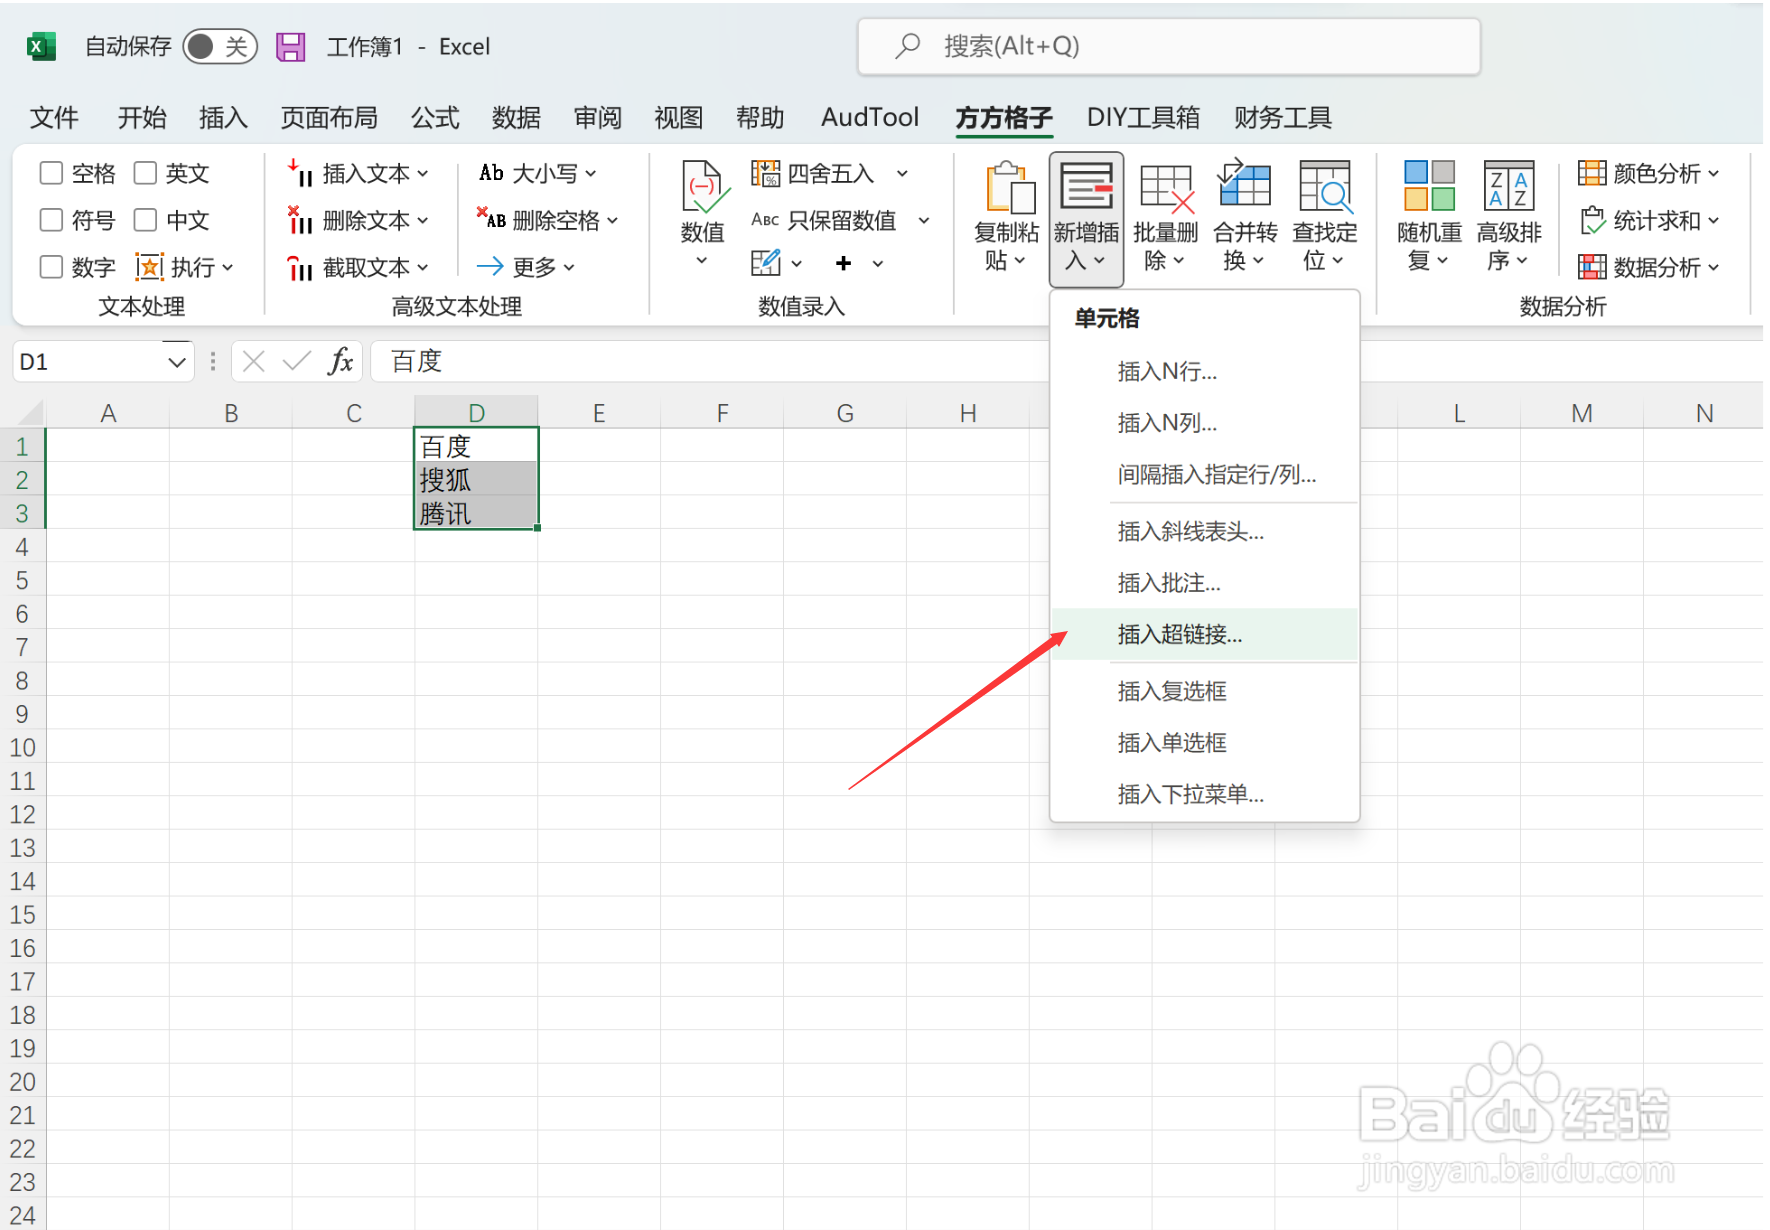Check the 符号 checkbox
Viewport: 1770px width, 1230px height.
[x=51, y=220]
